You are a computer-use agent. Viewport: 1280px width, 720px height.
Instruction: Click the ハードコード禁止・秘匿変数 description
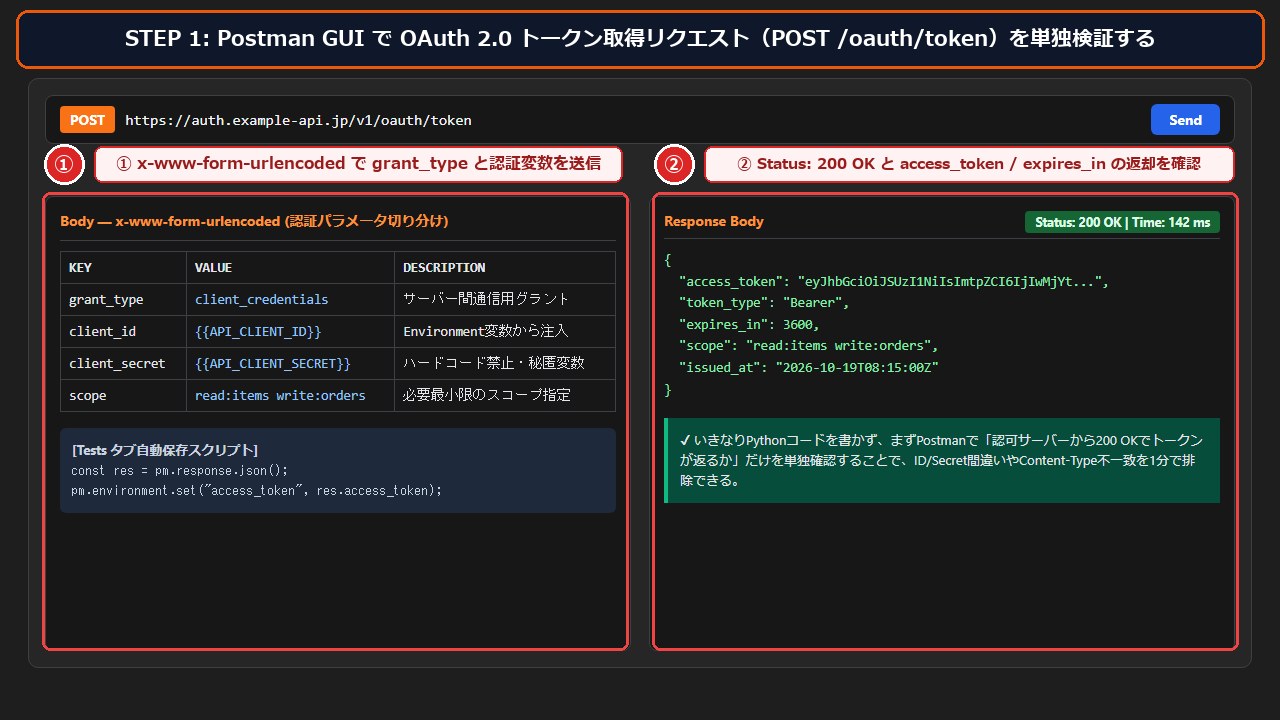tap(494, 363)
